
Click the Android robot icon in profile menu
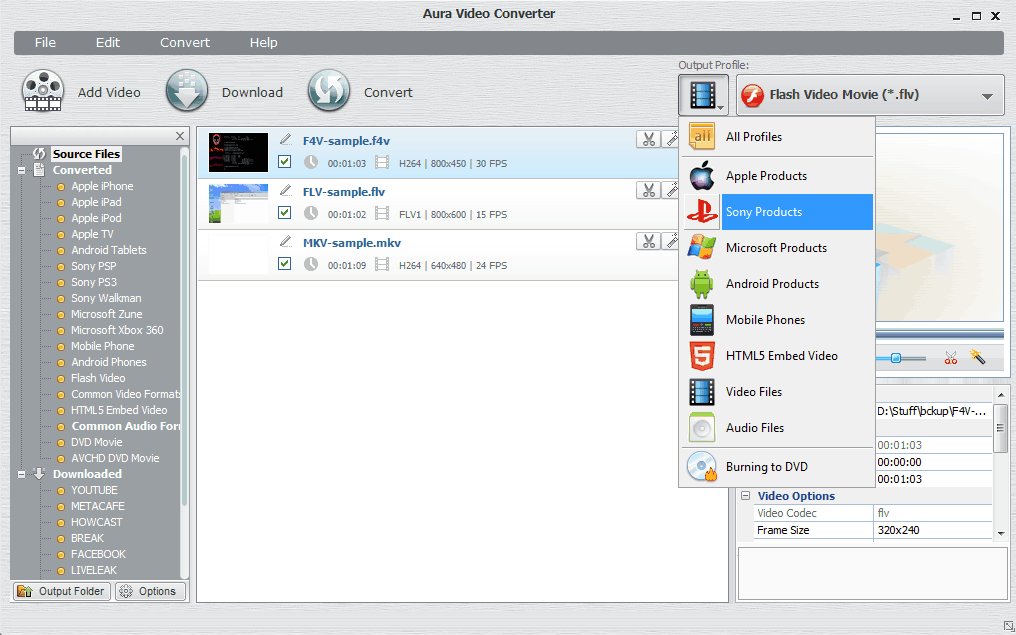[x=702, y=284]
